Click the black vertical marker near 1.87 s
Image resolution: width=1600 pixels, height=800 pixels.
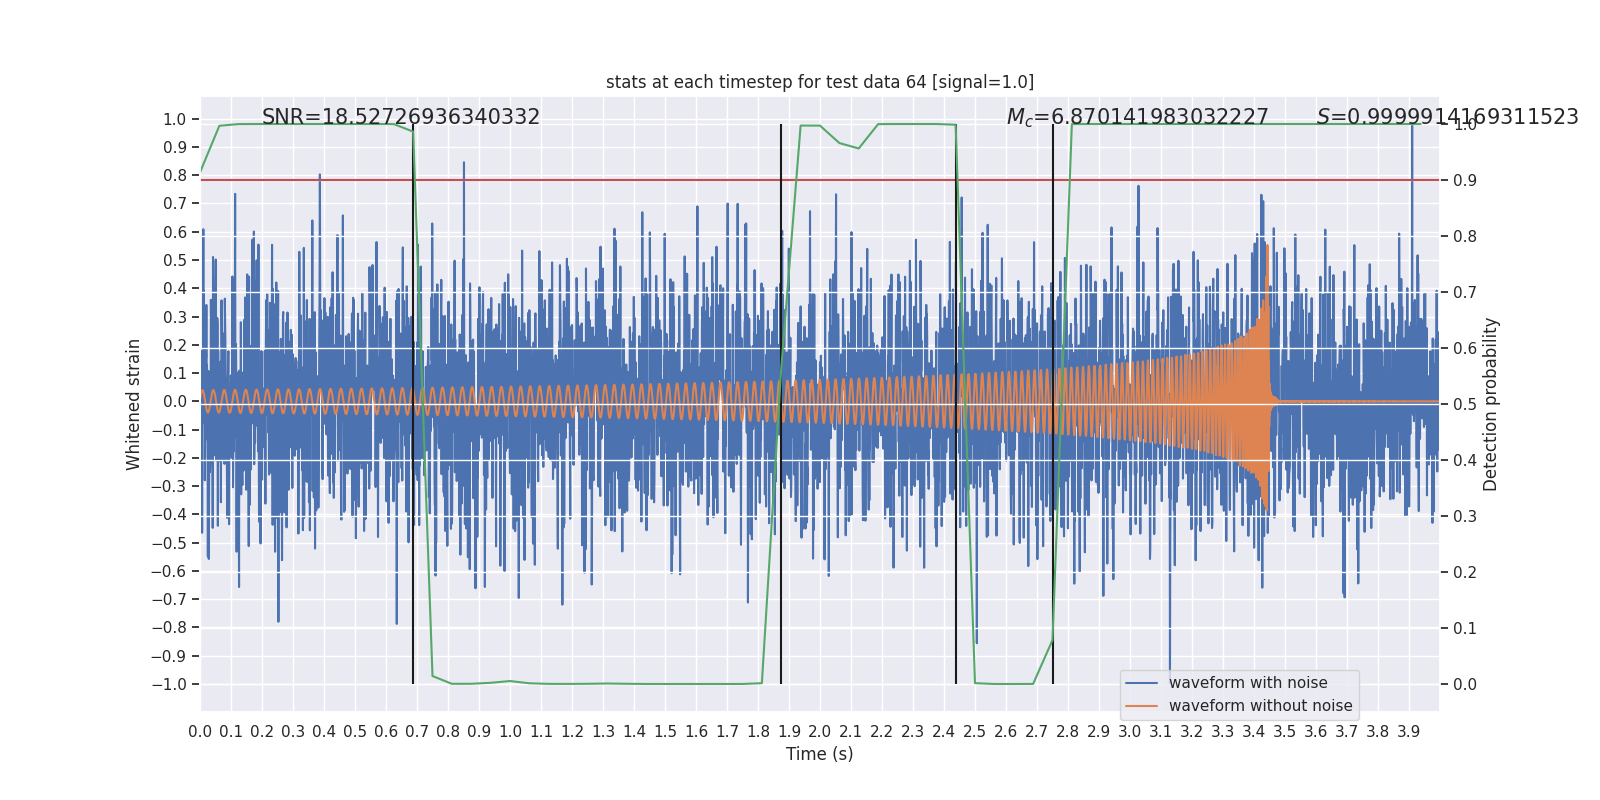(781, 404)
